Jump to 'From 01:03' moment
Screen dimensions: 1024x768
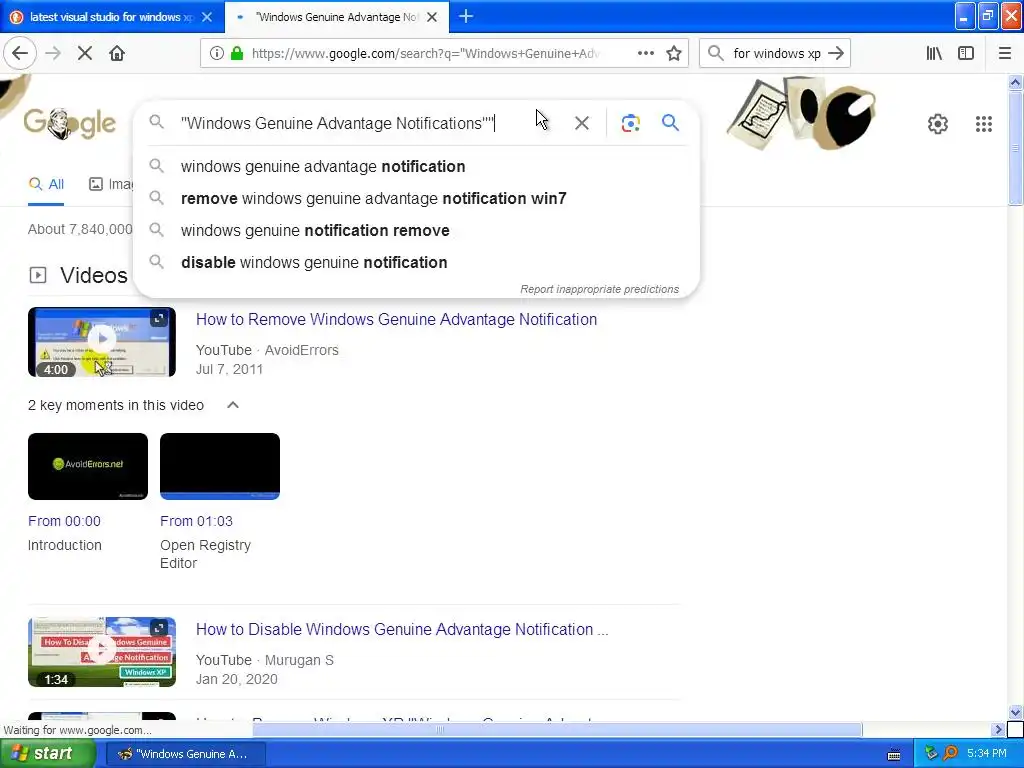click(x=196, y=521)
